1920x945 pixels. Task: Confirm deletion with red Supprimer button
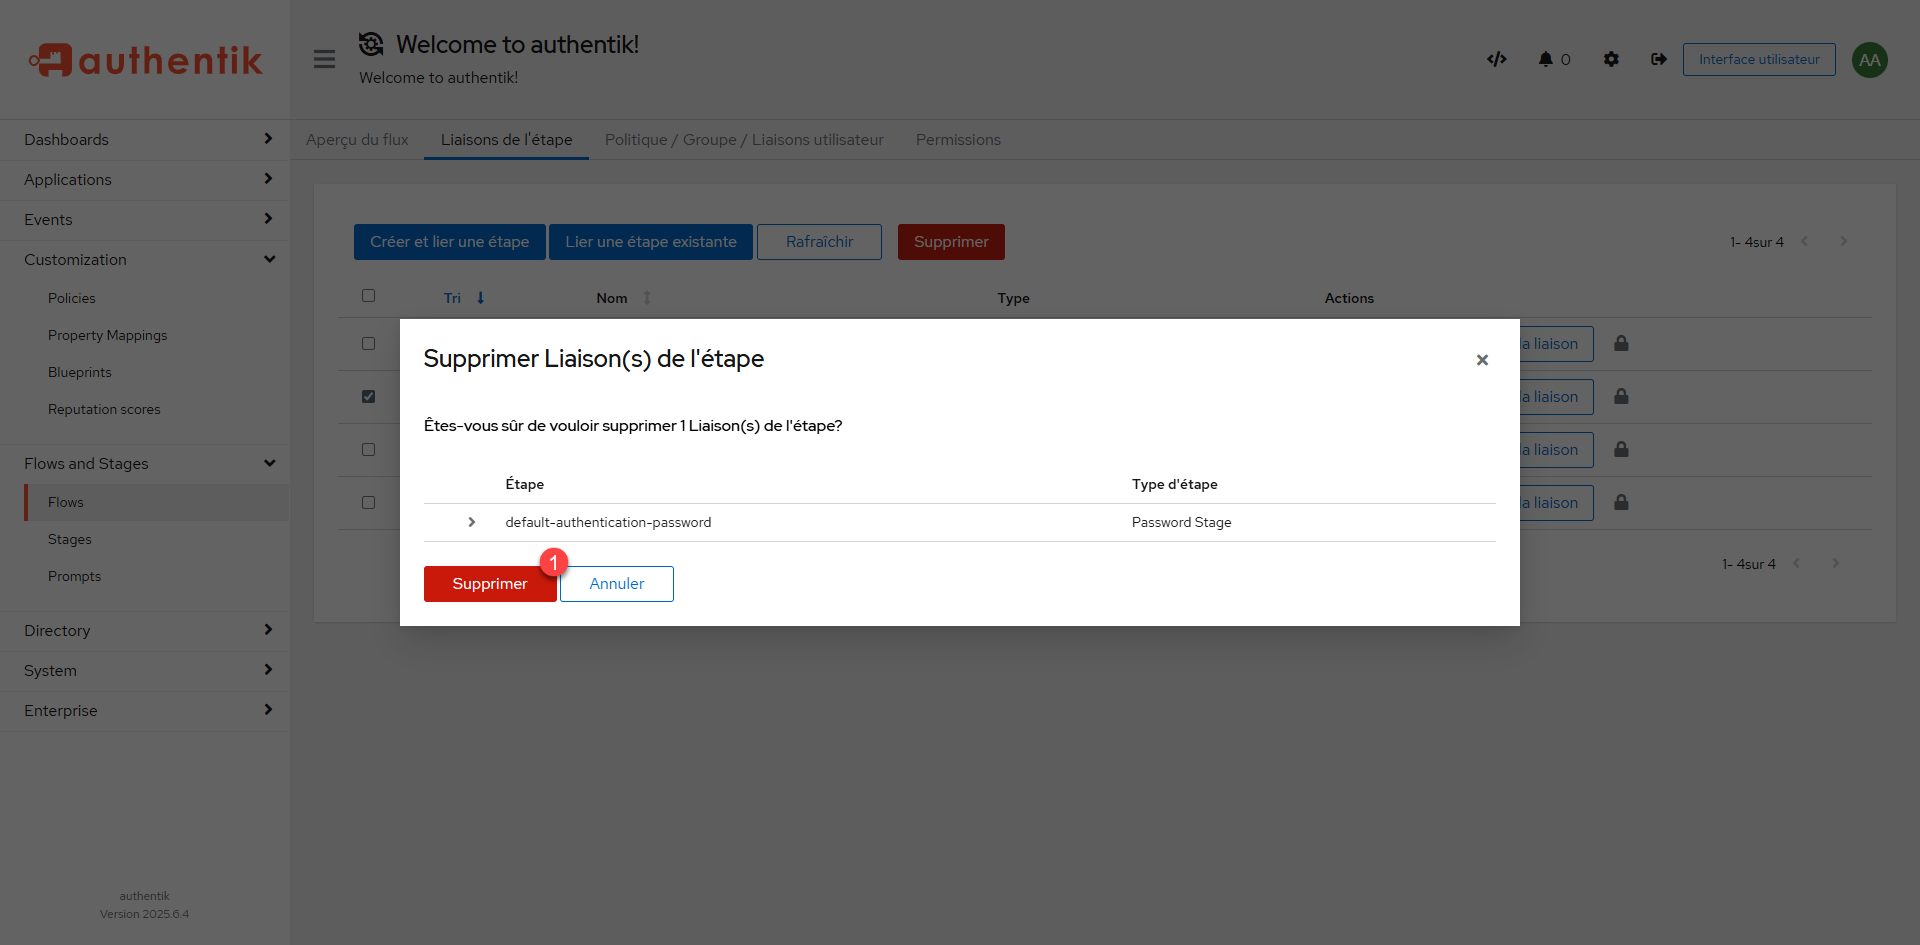tap(489, 584)
